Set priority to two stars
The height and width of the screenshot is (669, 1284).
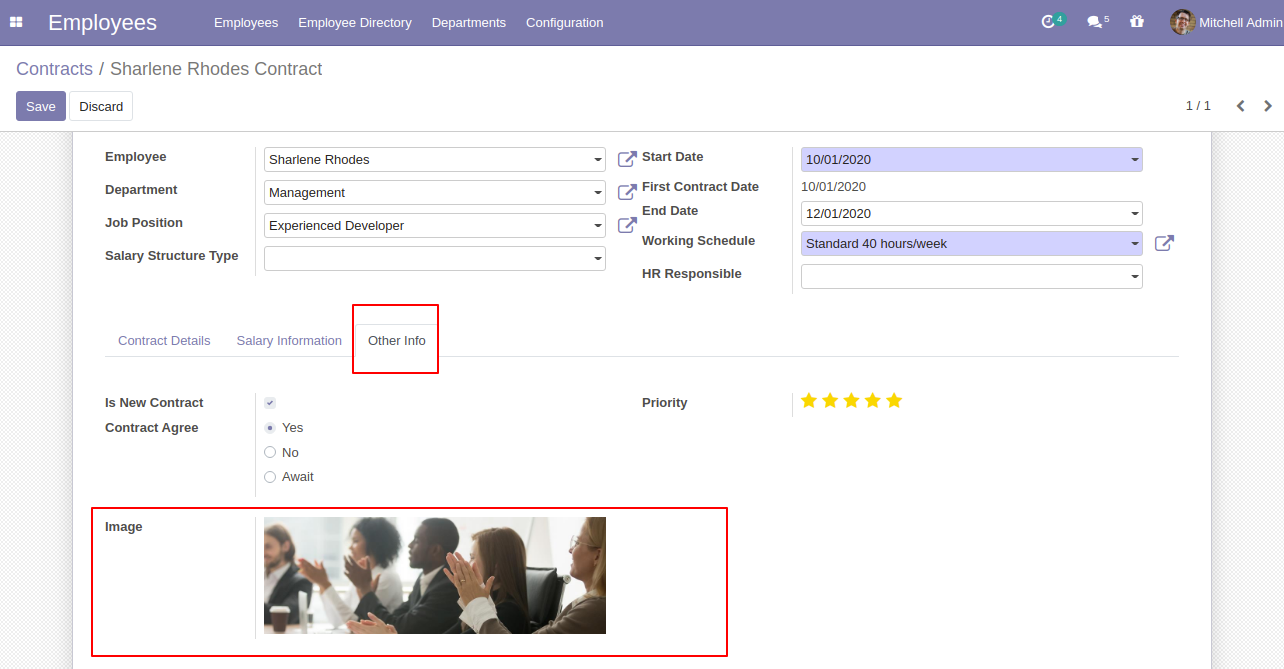pyautogui.click(x=830, y=401)
